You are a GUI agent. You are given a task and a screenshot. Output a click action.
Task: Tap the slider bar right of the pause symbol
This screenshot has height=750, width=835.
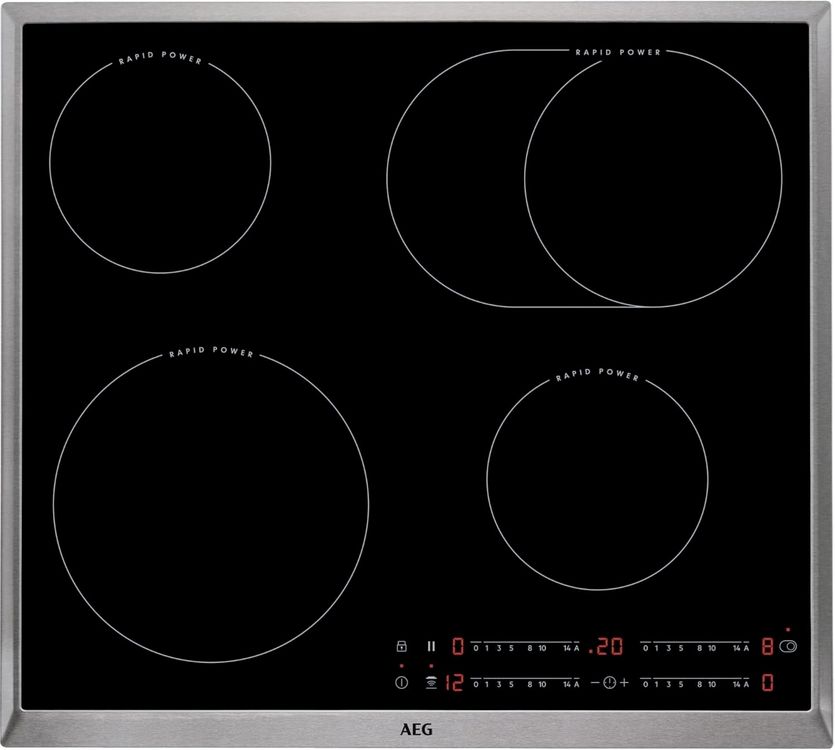pos(525,646)
